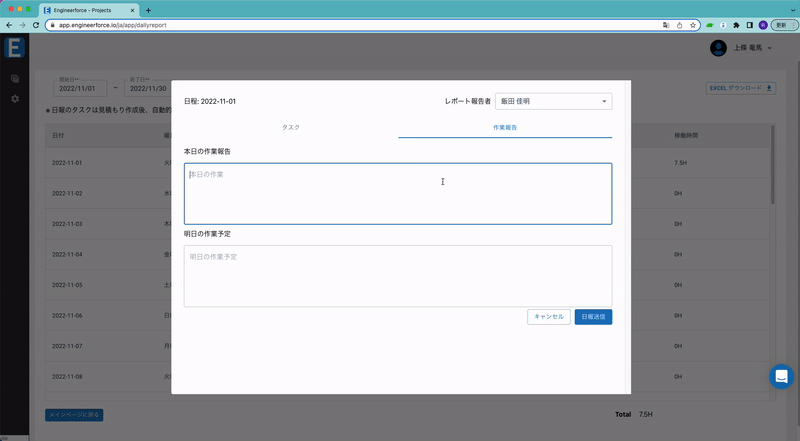Click the browser reload button

point(36,25)
